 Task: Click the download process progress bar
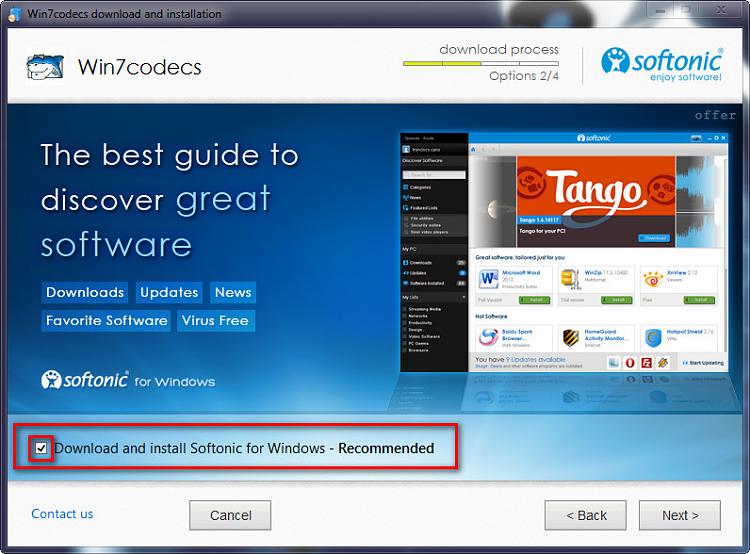(x=481, y=63)
